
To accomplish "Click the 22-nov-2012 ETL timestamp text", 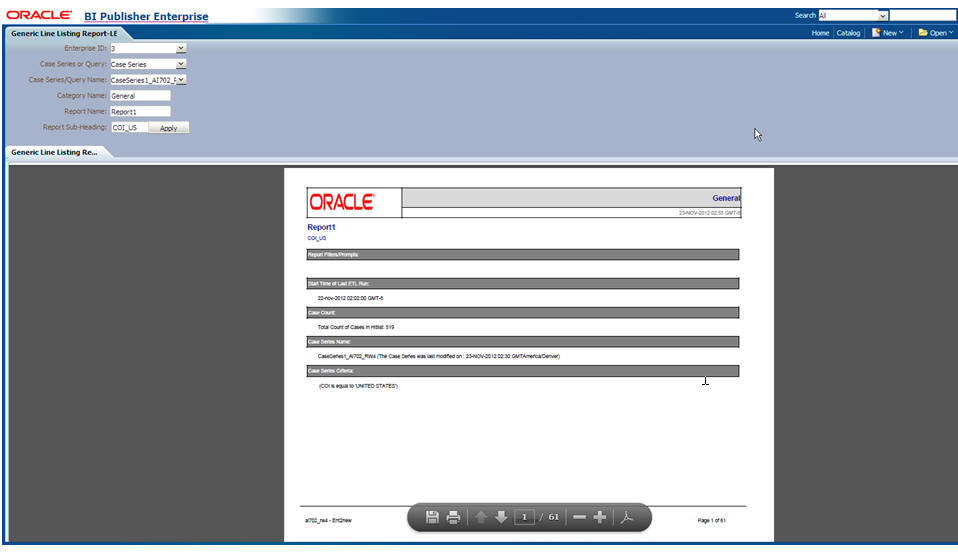I will pyautogui.click(x=350, y=298).
